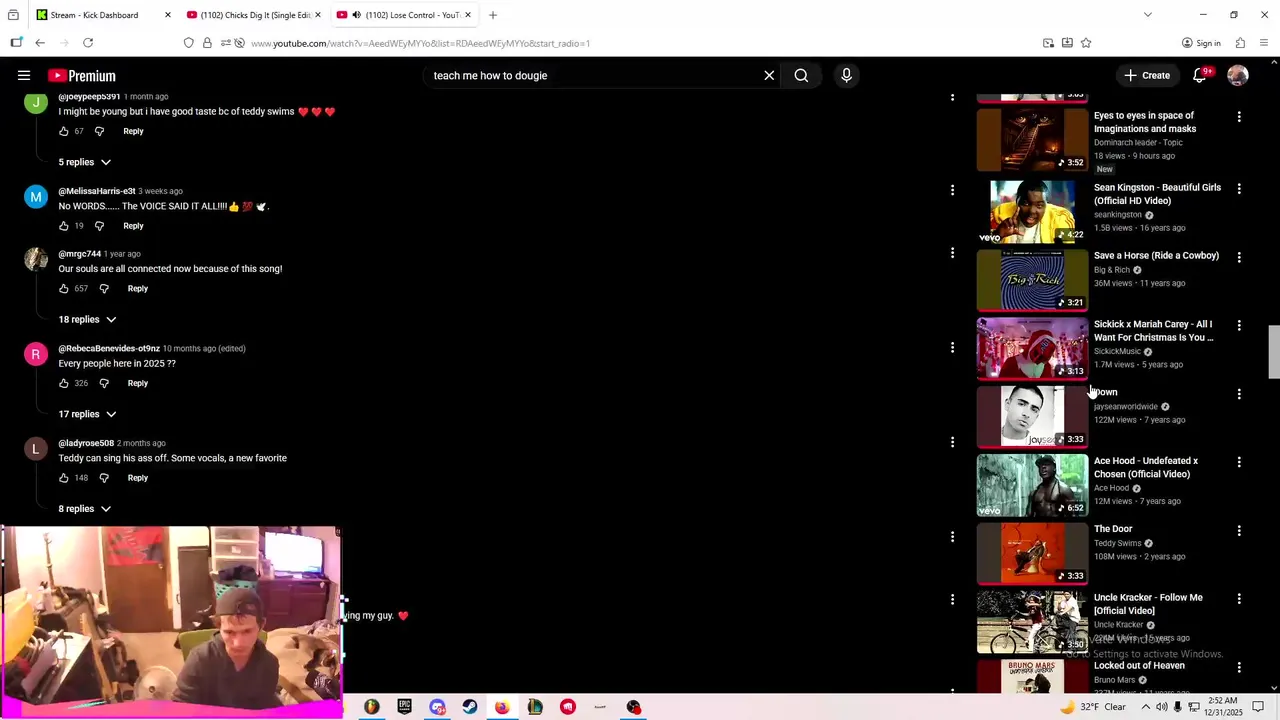Screen dimensions: 1280x720
Task: Dislike the @RebecaBenevides-ot9nz comment
Action: coord(104,383)
